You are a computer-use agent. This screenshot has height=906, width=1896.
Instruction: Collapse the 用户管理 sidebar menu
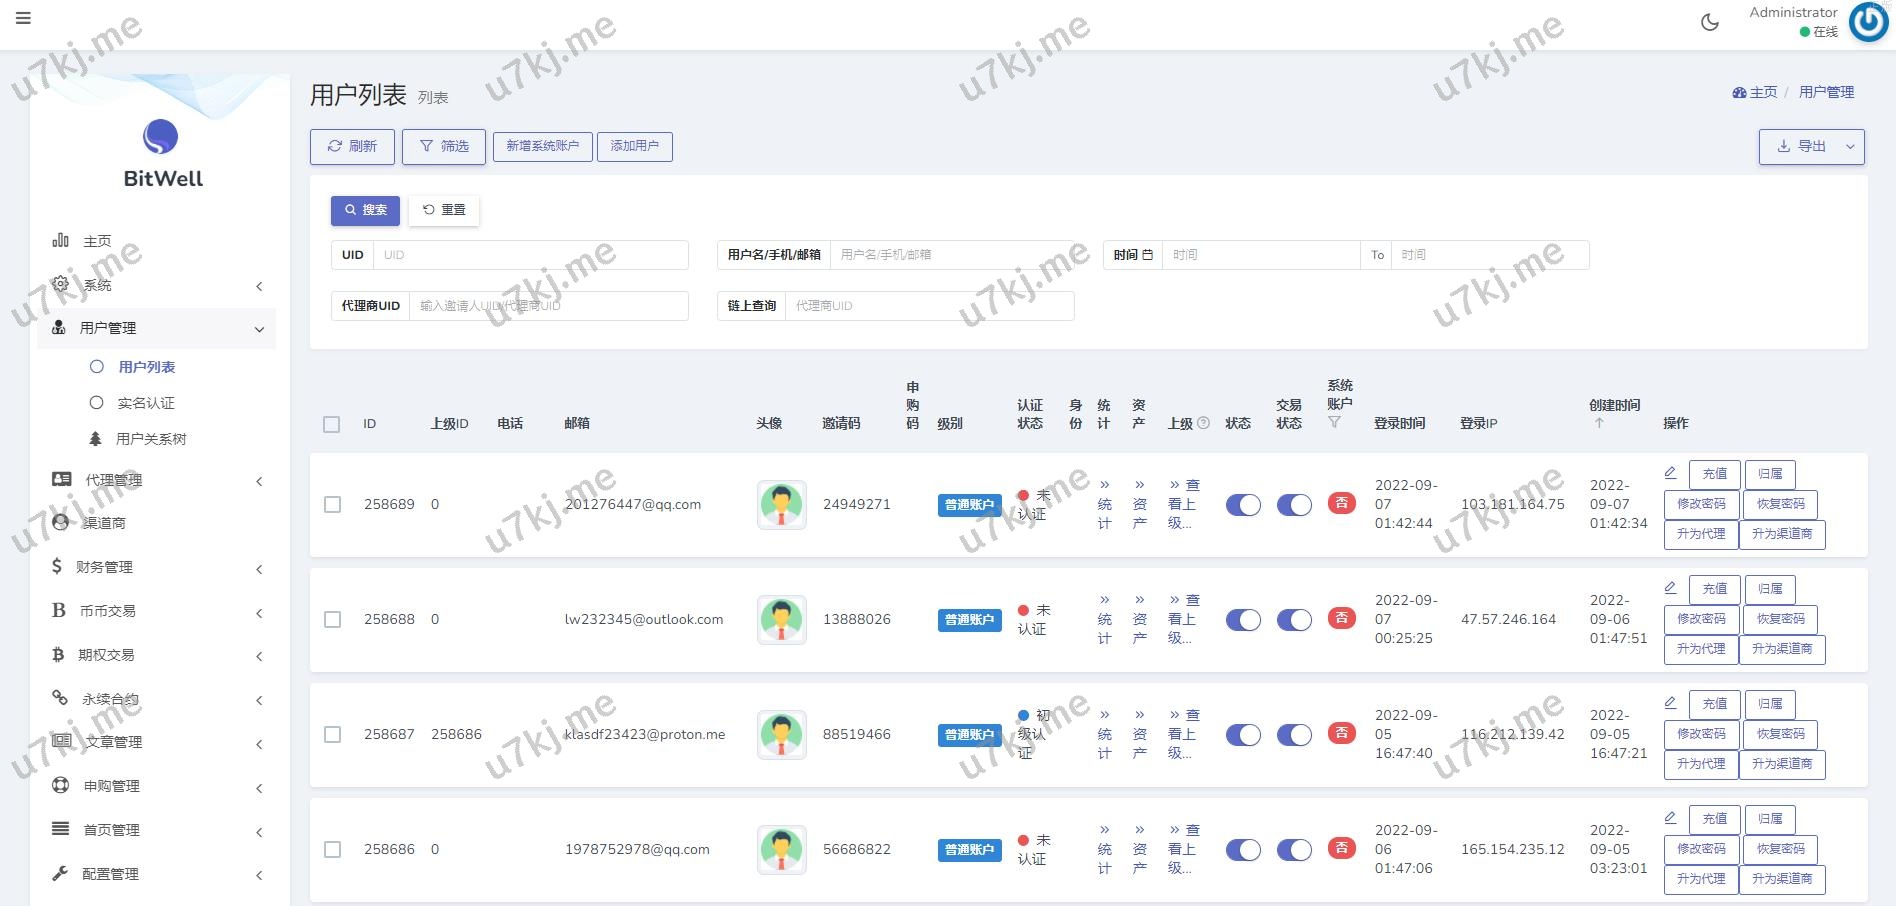coord(160,328)
